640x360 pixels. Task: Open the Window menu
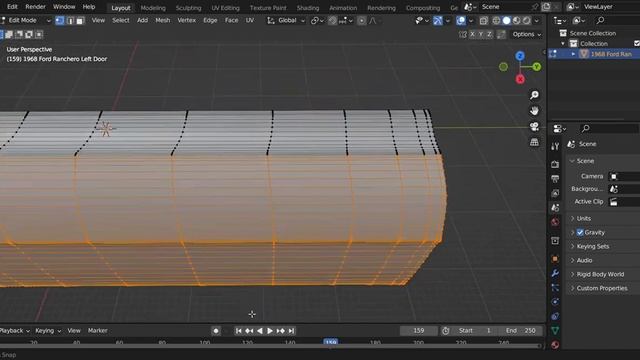click(x=64, y=7)
